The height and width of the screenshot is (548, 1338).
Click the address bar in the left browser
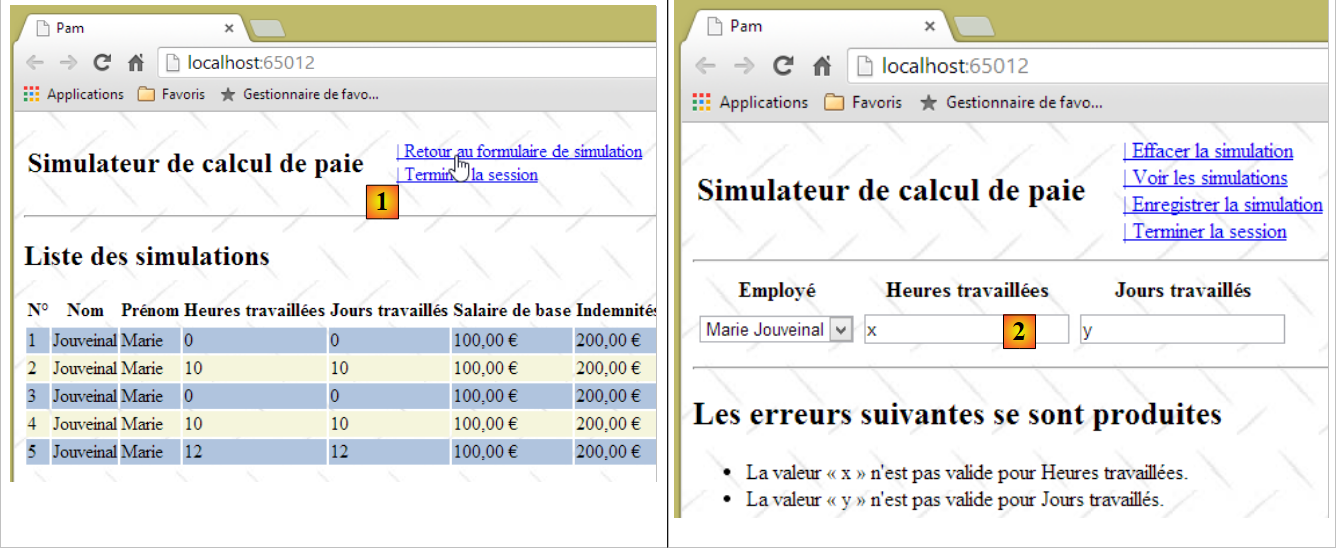400,63
